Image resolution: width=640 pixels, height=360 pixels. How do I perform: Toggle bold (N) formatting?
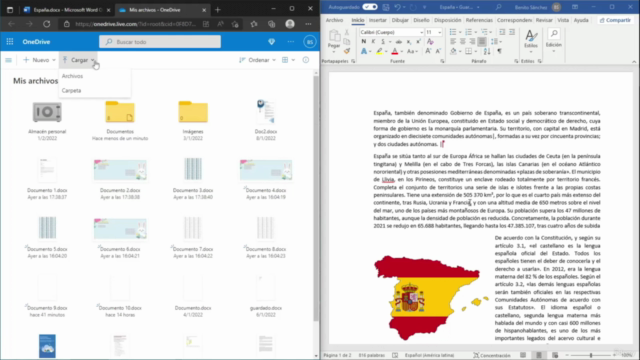pyautogui.click(x=364, y=41)
